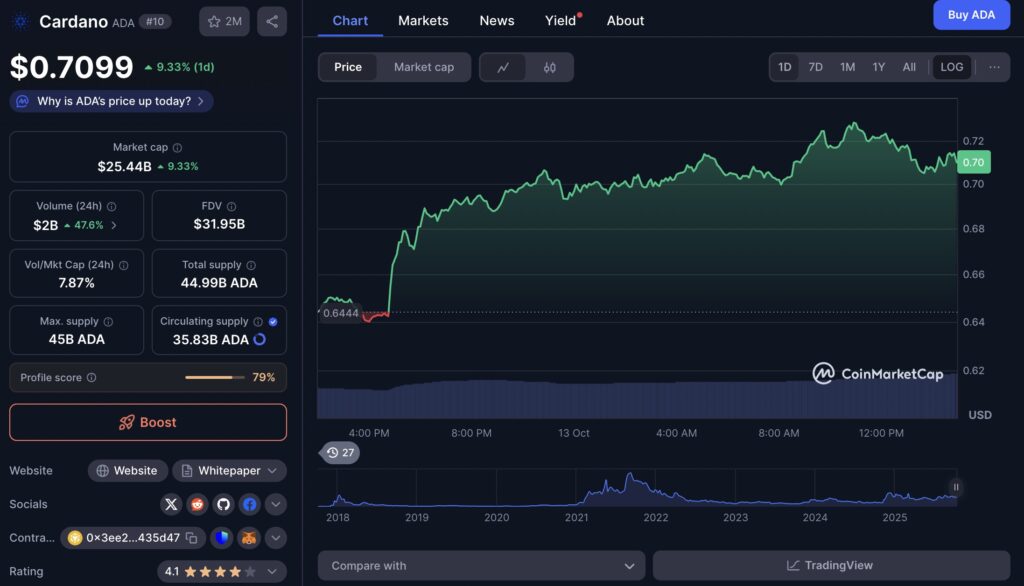Set chart range to 1M
The height and width of the screenshot is (586, 1024).
tap(848, 67)
